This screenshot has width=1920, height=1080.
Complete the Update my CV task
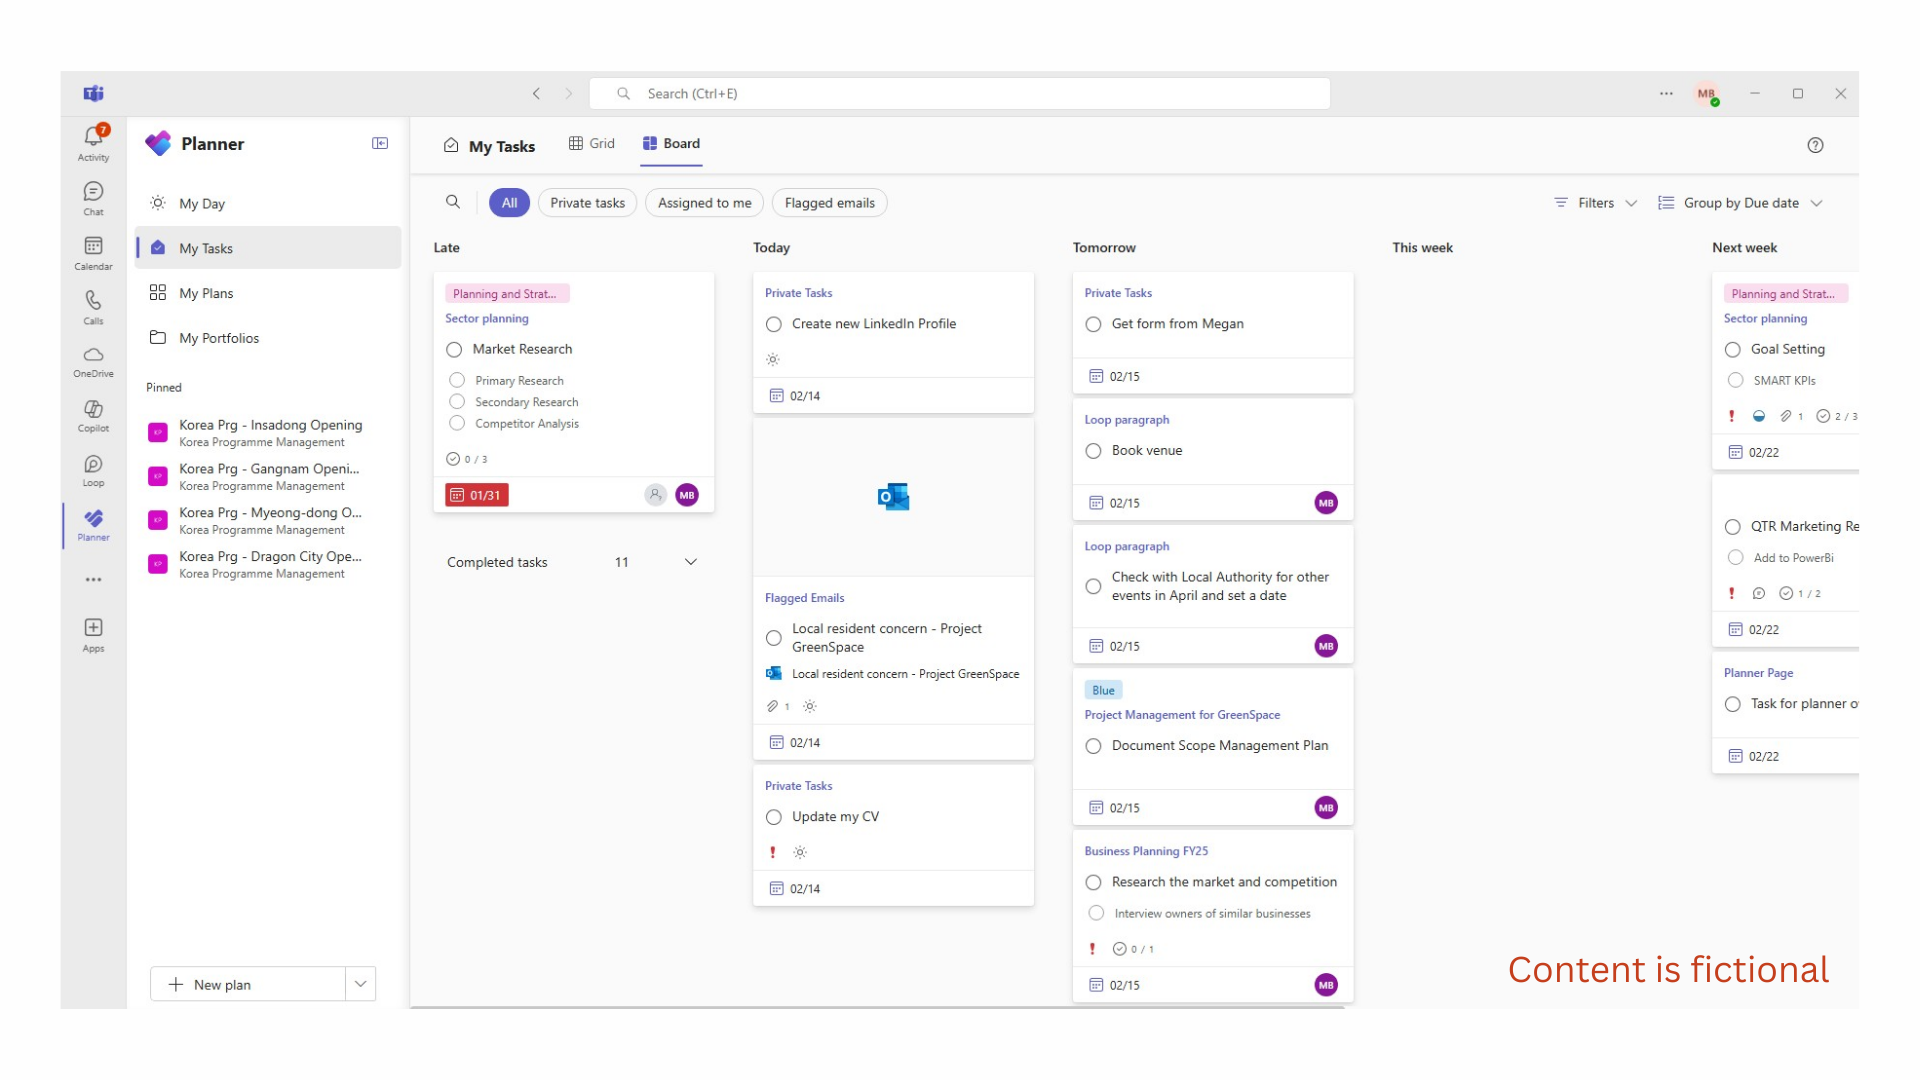[774, 817]
